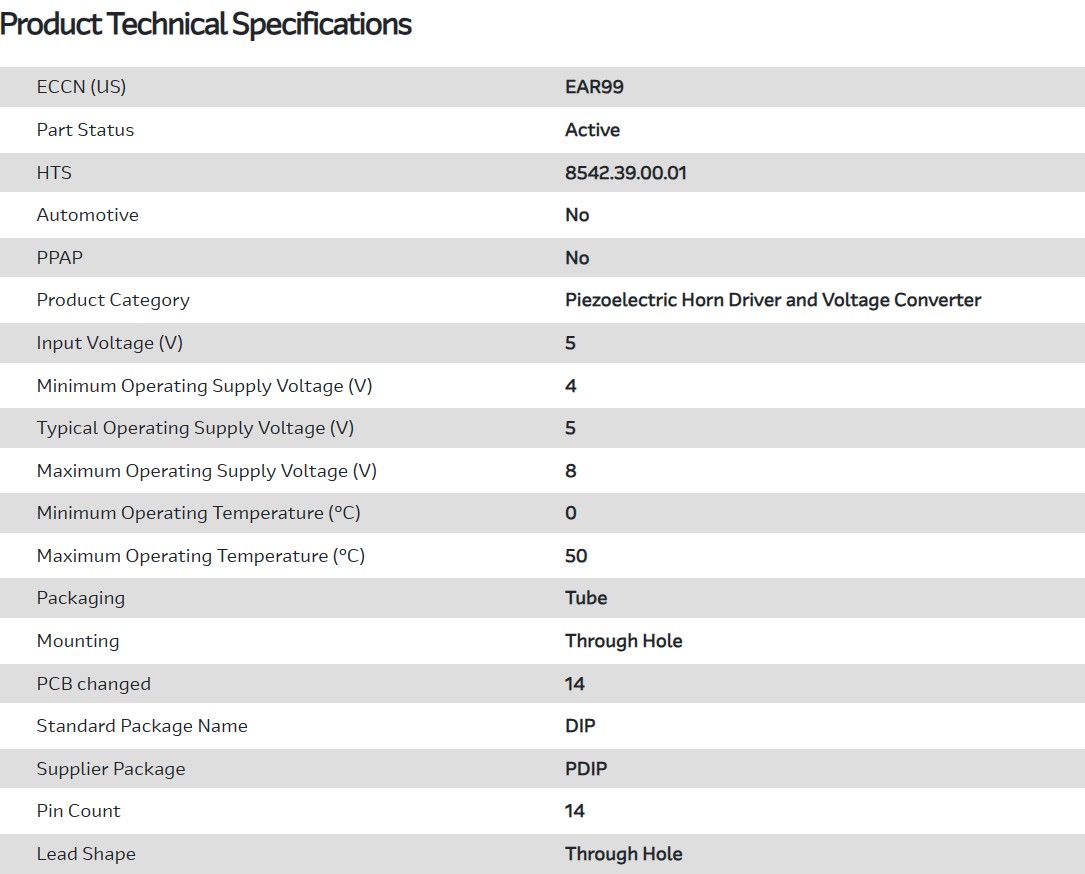This screenshot has width=1085, height=874.
Task: Click the Lead Shape row label
Action: click(86, 854)
